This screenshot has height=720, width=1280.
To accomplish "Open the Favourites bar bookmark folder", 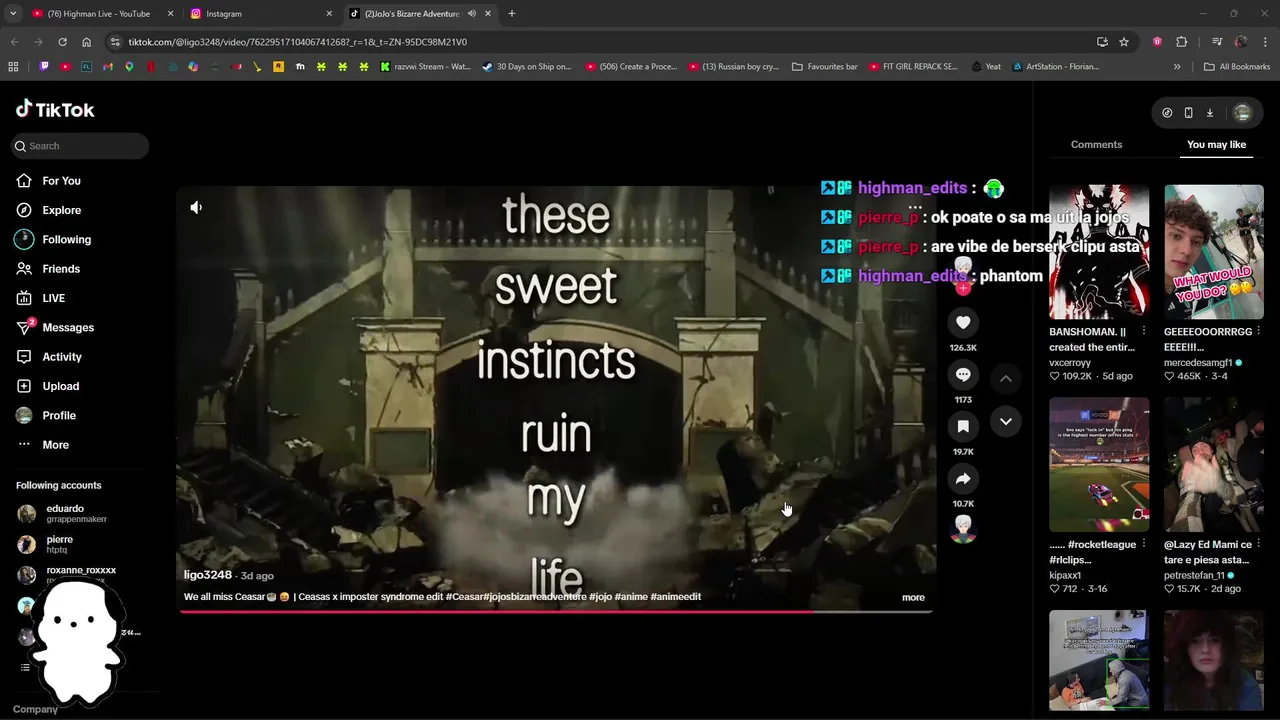I will [x=825, y=67].
